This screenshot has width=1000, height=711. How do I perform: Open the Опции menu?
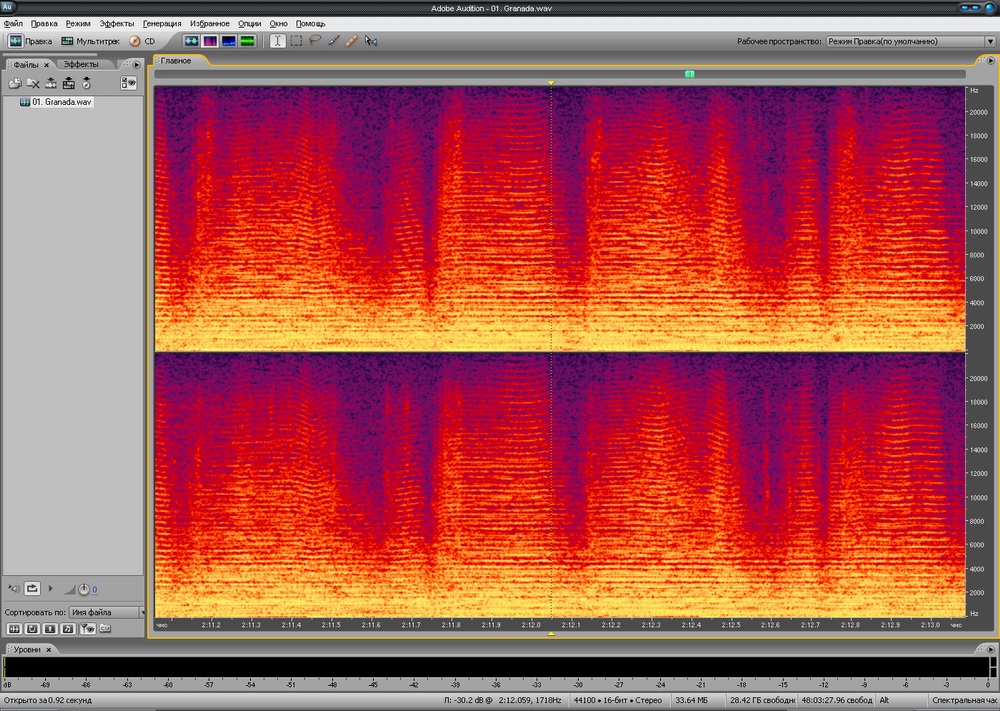pos(249,24)
